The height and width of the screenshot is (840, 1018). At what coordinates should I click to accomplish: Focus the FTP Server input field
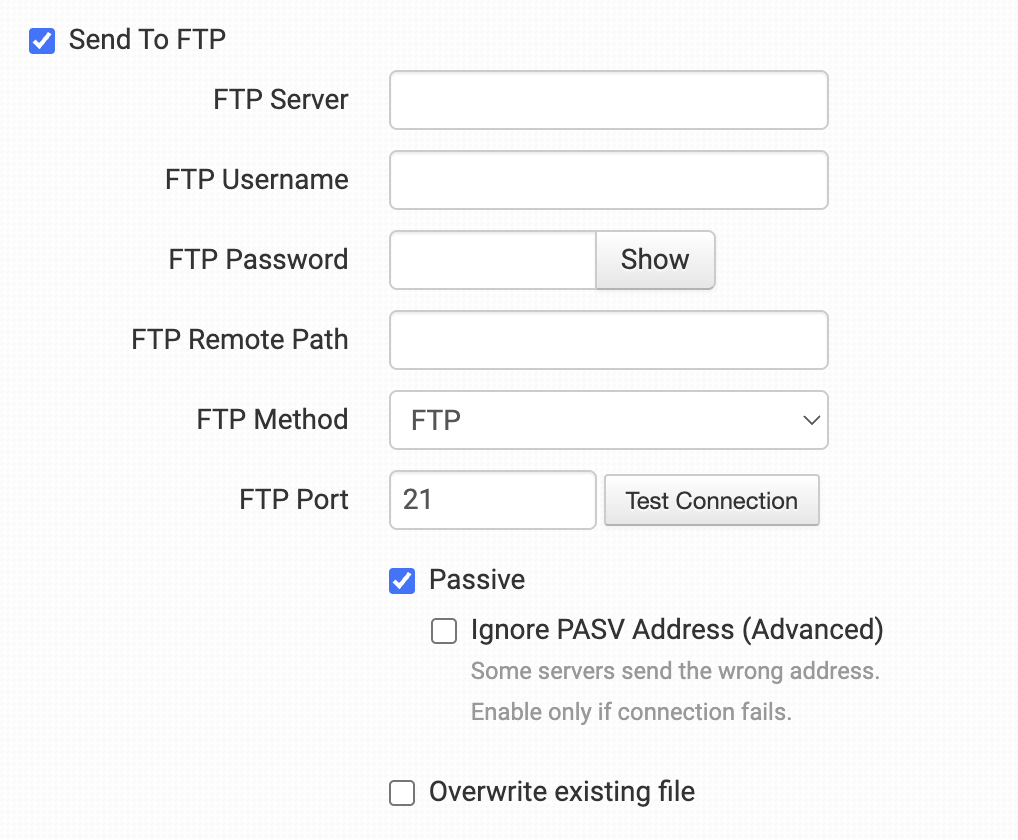point(608,100)
